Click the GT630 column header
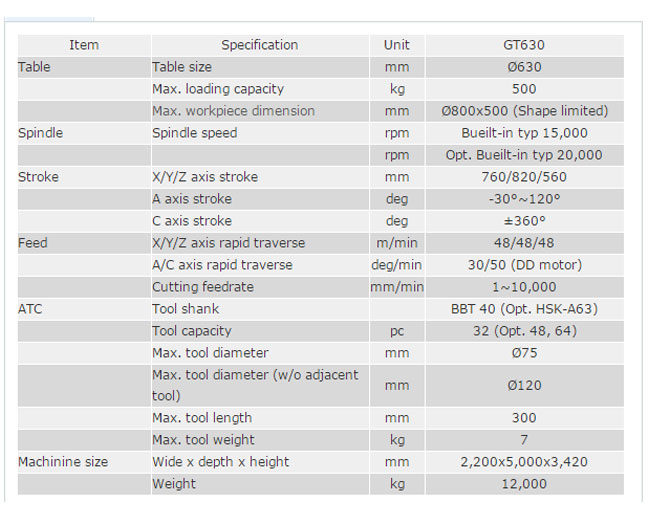The height and width of the screenshot is (520, 650). (524, 45)
